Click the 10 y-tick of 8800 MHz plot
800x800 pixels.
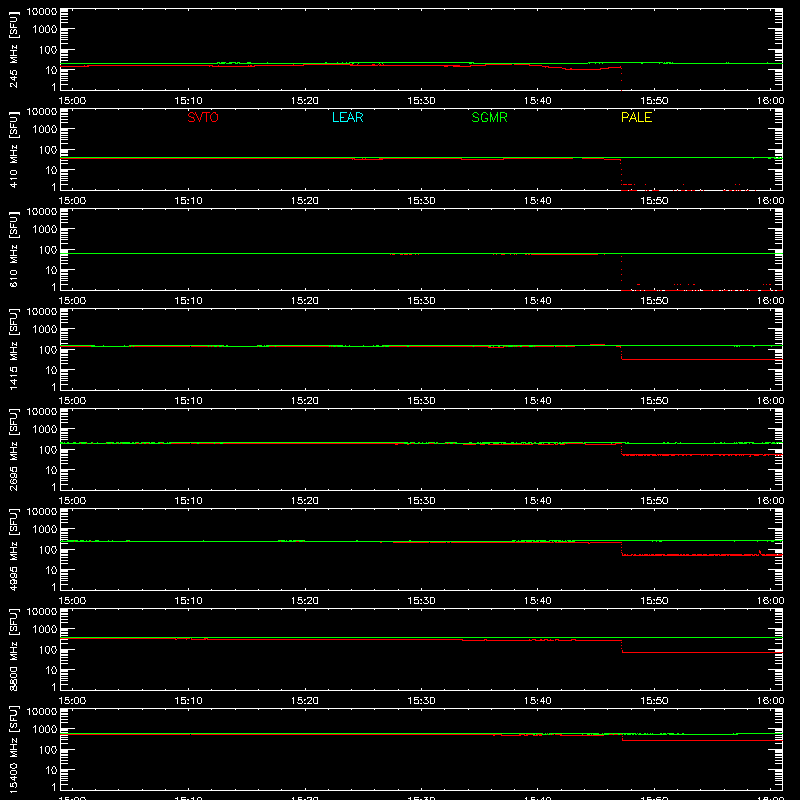coord(51,670)
